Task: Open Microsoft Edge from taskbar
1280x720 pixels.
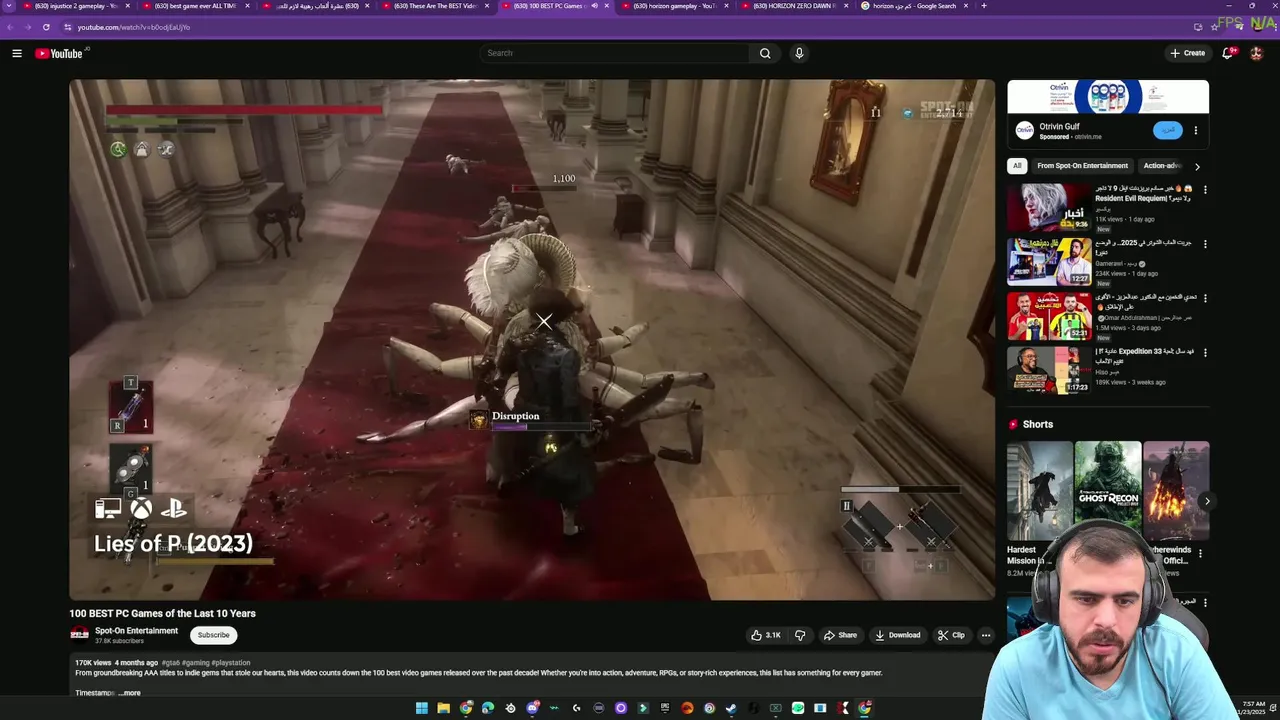Action: 488,708
